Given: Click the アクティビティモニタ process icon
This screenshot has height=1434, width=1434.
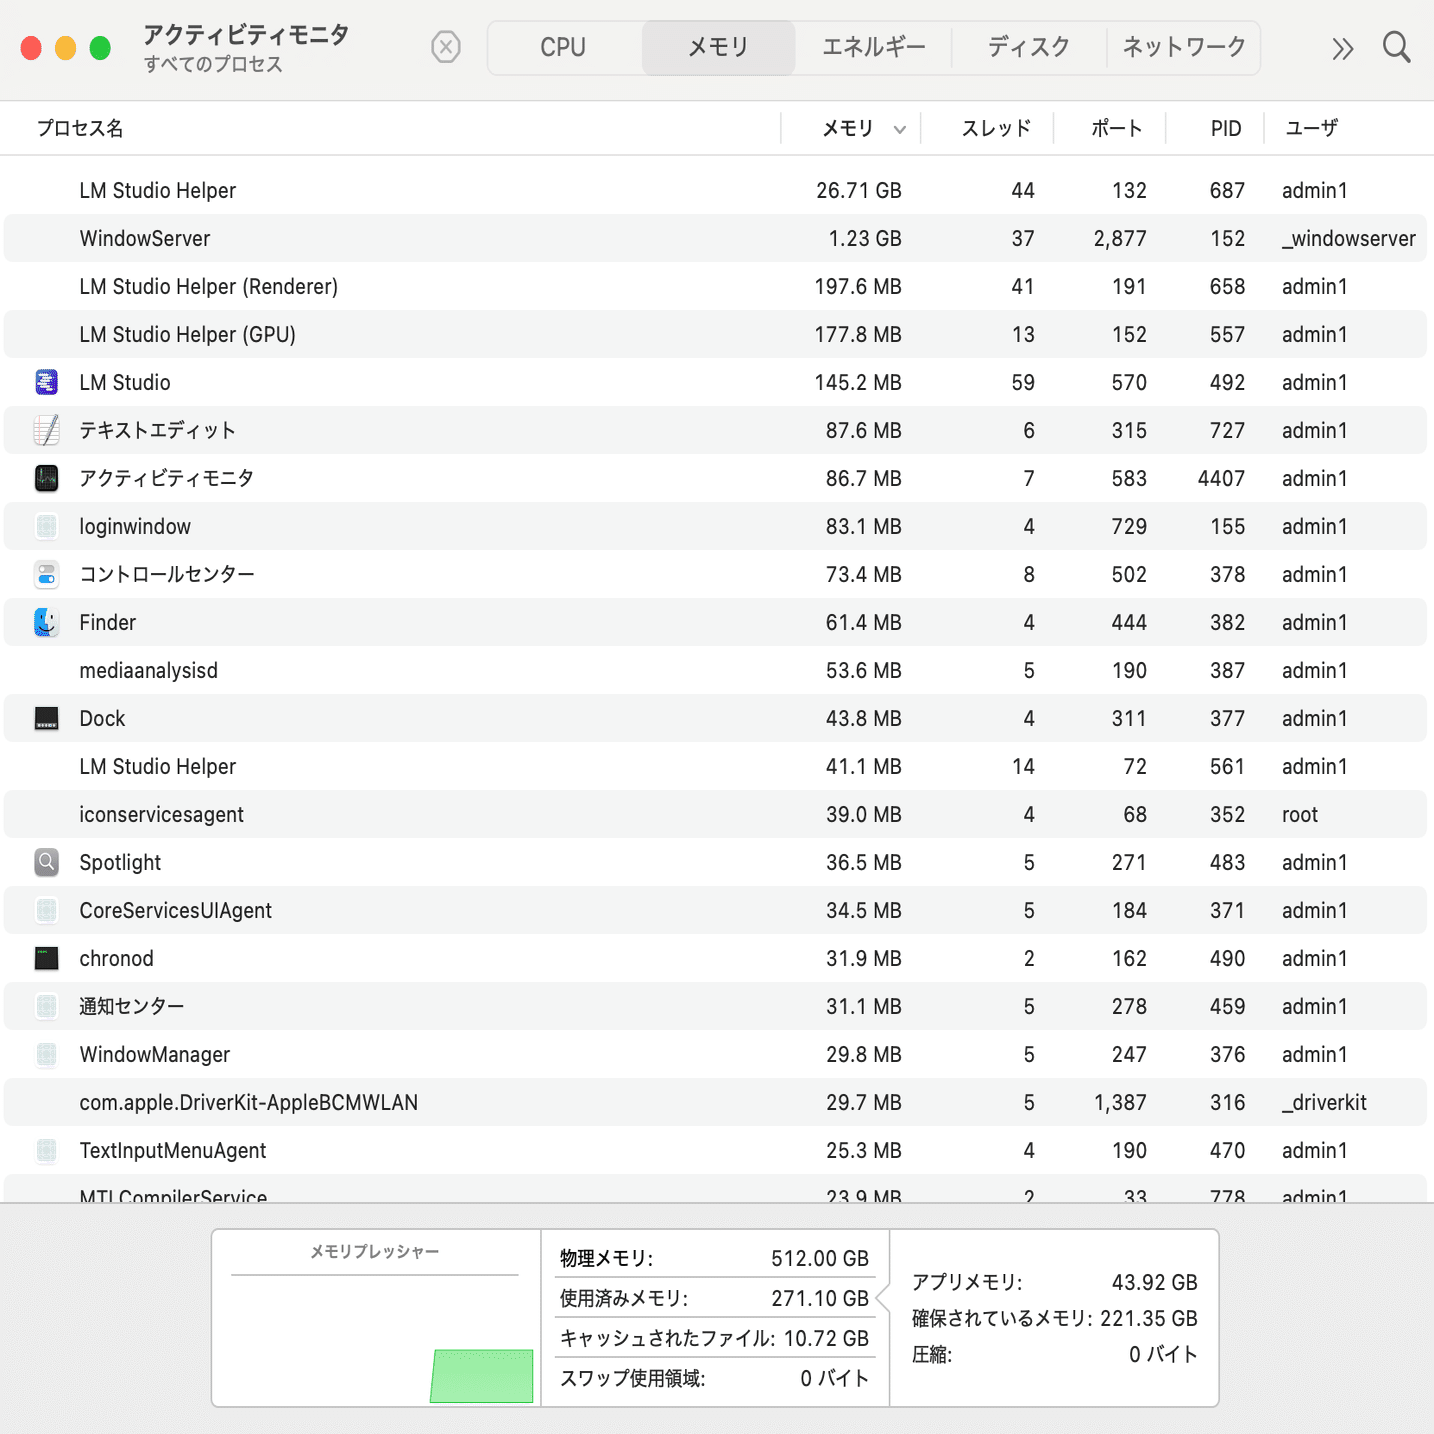Looking at the screenshot, I should pyautogui.click(x=47, y=478).
